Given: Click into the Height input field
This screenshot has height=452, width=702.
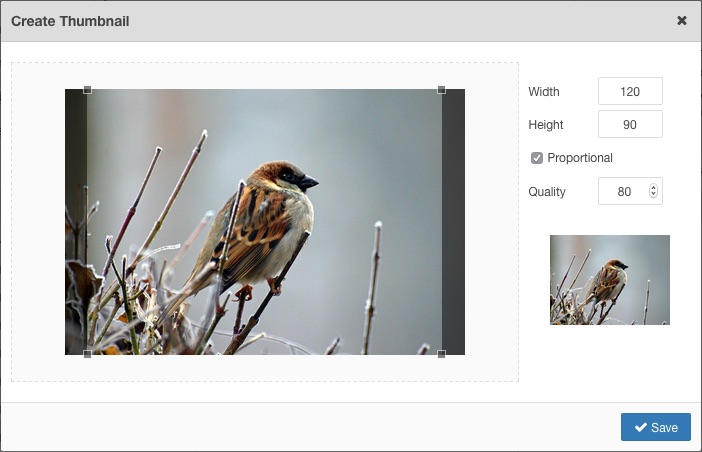Looking at the screenshot, I should point(630,124).
